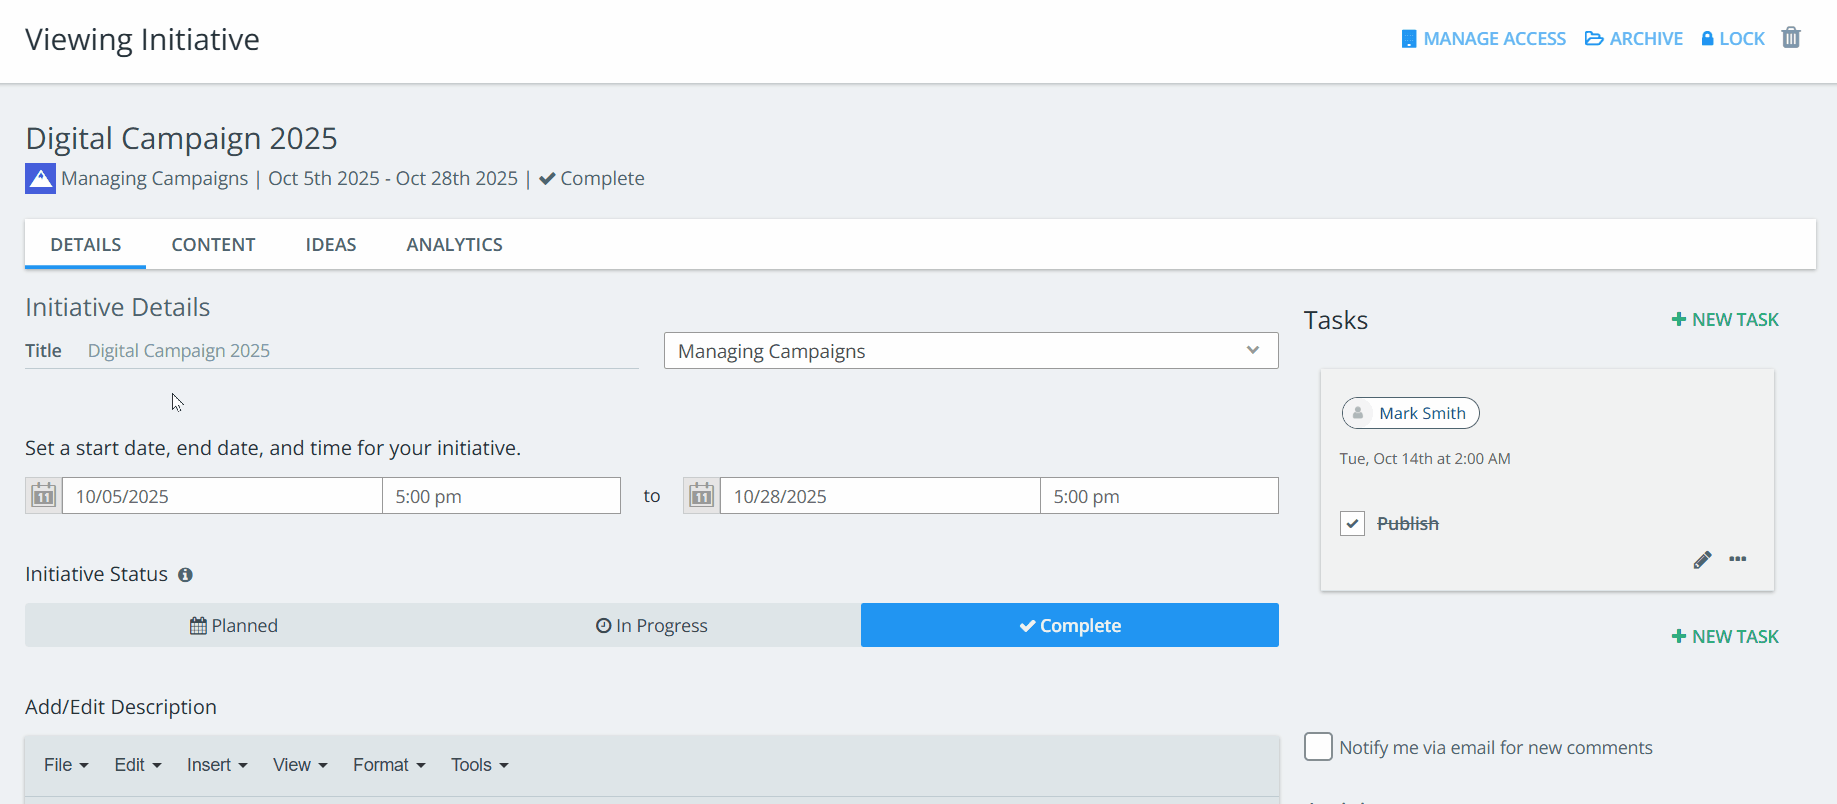Switch to the Analytics tab
The height and width of the screenshot is (804, 1837).
coord(454,245)
